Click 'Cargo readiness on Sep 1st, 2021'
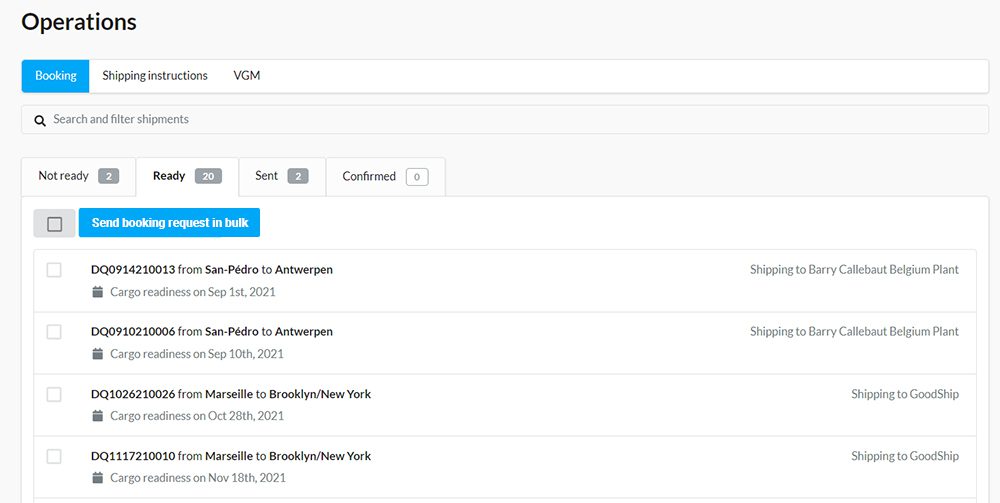This screenshot has height=503, width=1000. 193,292
